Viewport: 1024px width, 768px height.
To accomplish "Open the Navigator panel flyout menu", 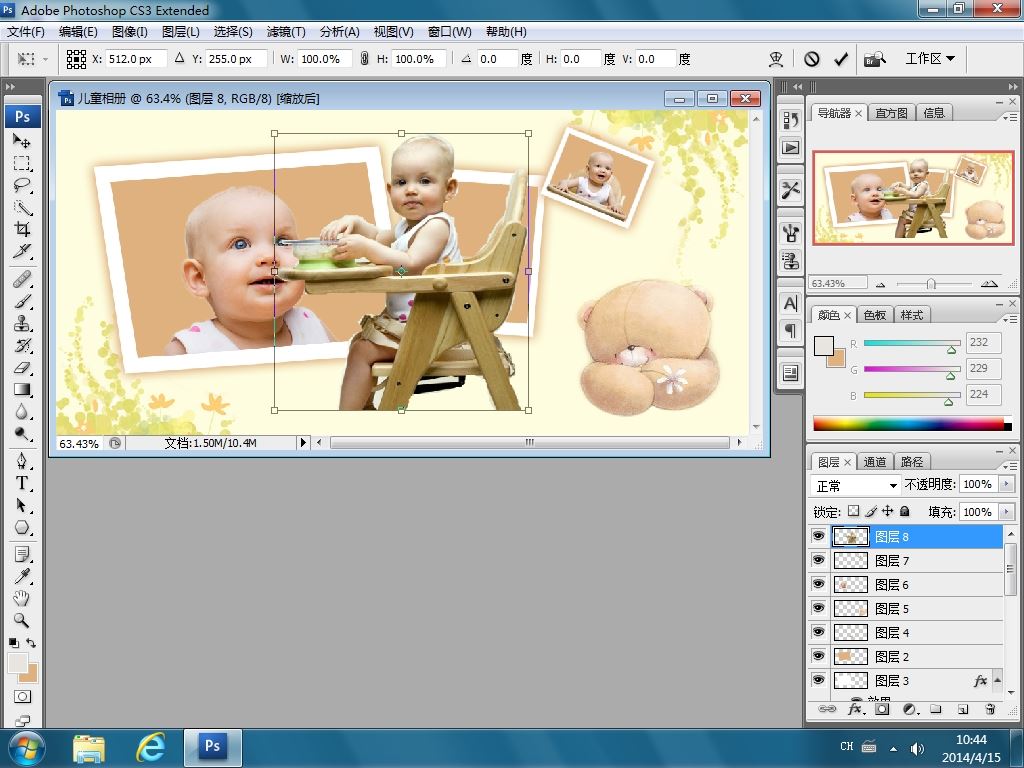I will 1010,117.
